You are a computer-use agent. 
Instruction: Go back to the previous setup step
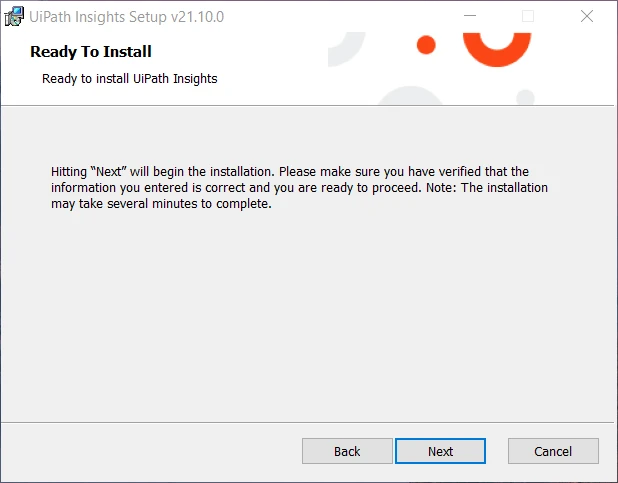coord(347,451)
